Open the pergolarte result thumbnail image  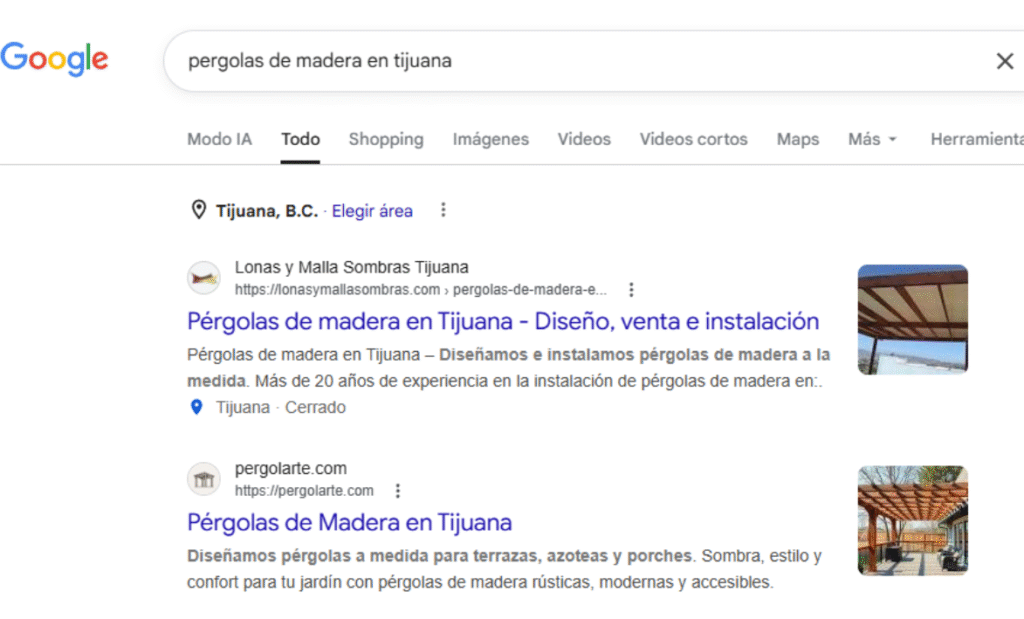pyautogui.click(x=912, y=520)
